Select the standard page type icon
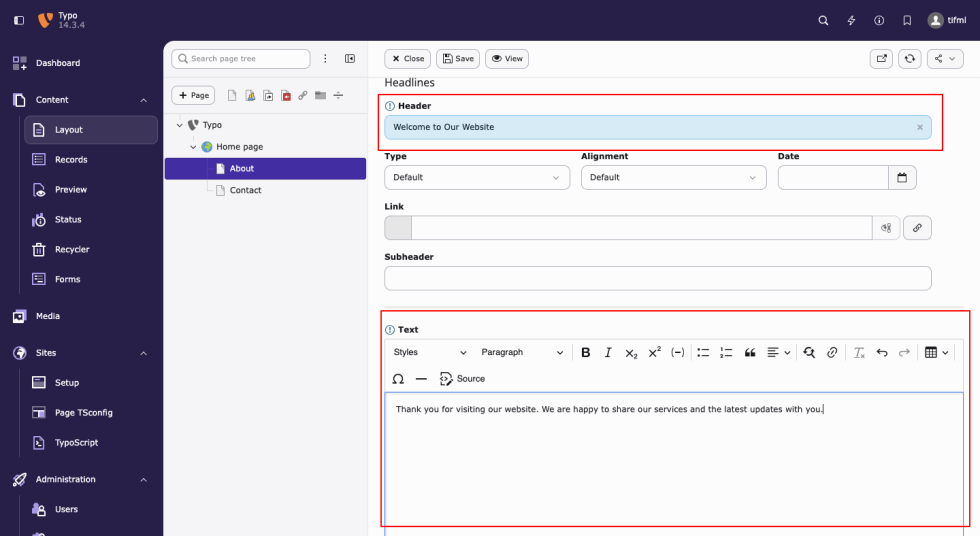Image resolution: width=980 pixels, height=536 pixels. coord(232,96)
